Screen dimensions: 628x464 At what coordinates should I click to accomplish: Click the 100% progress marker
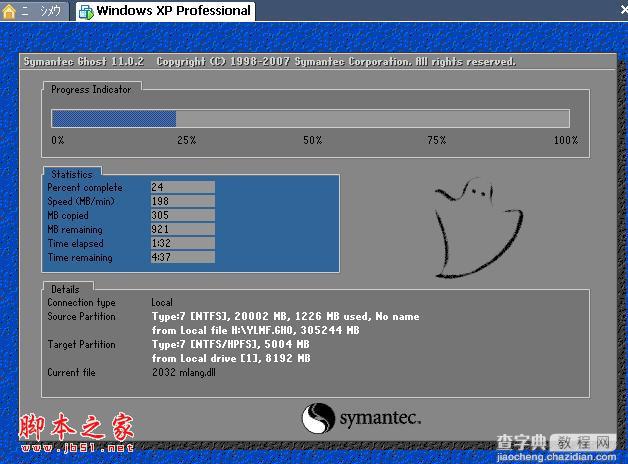coord(566,140)
